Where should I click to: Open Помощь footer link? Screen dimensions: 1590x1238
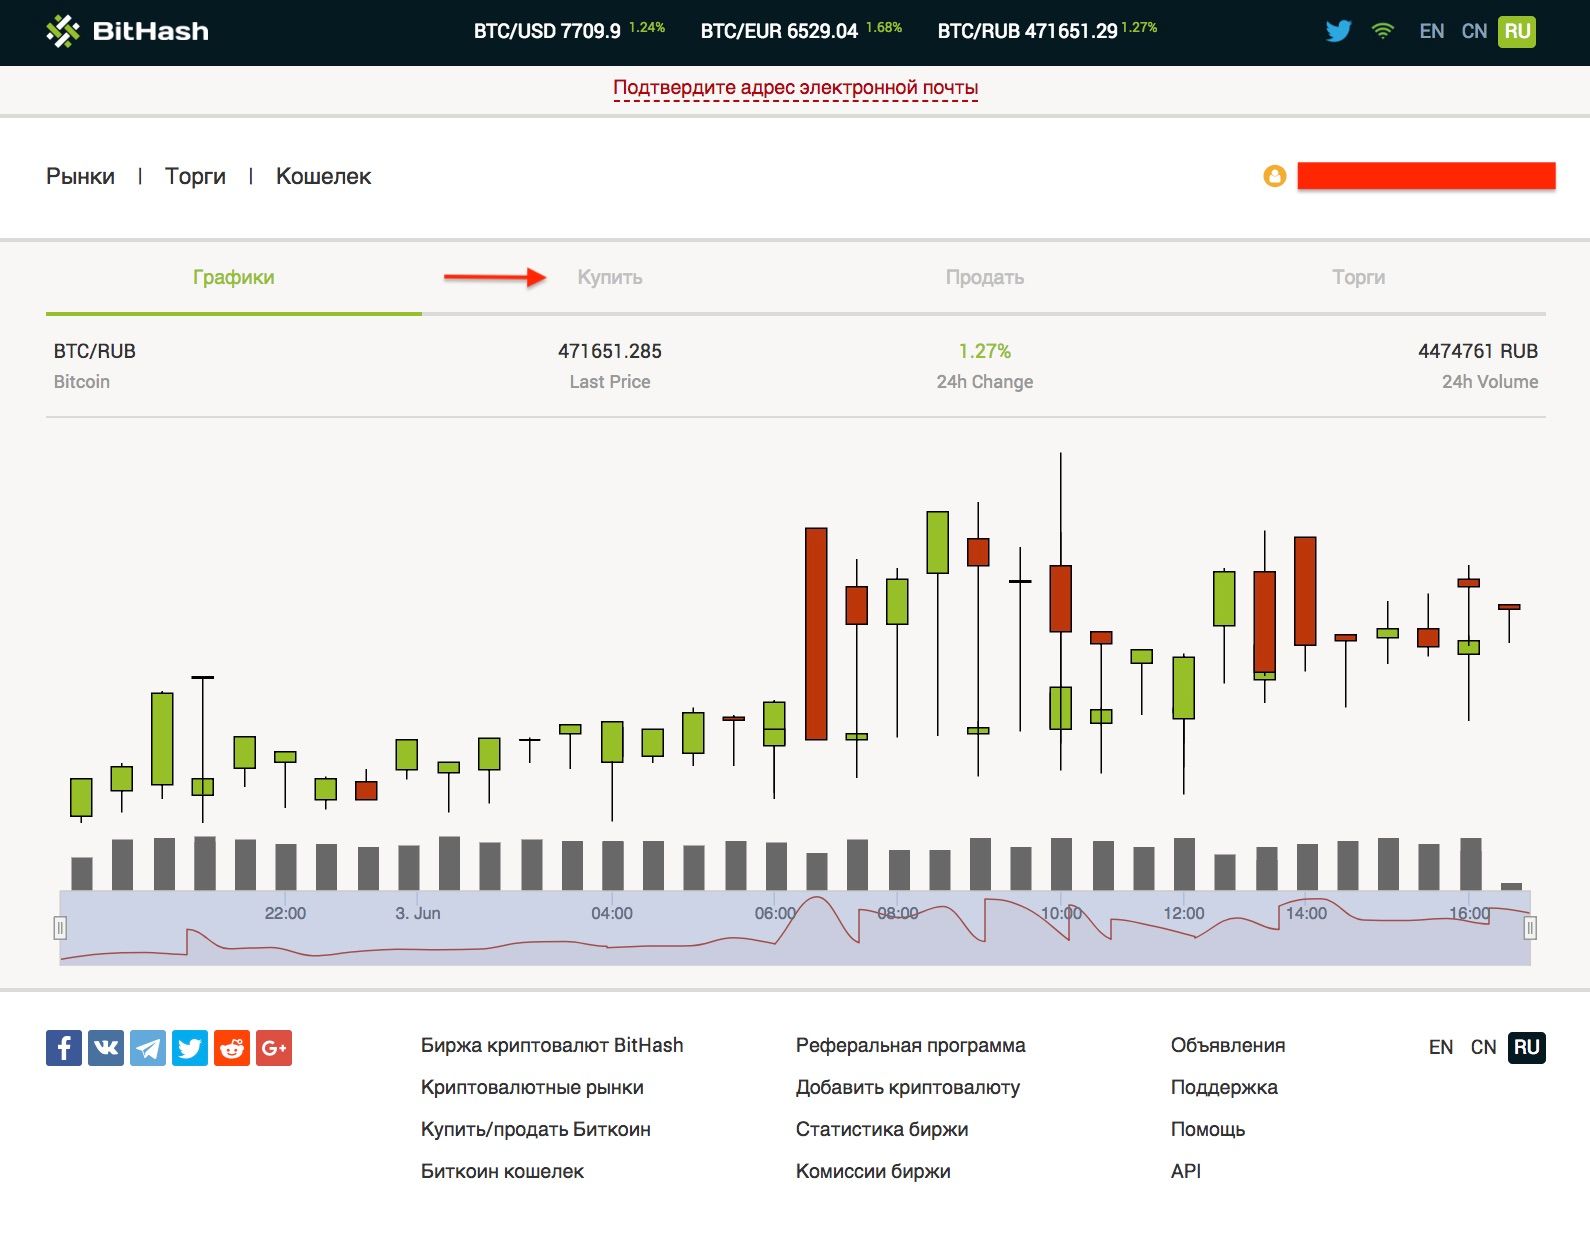[1208, 1129]
